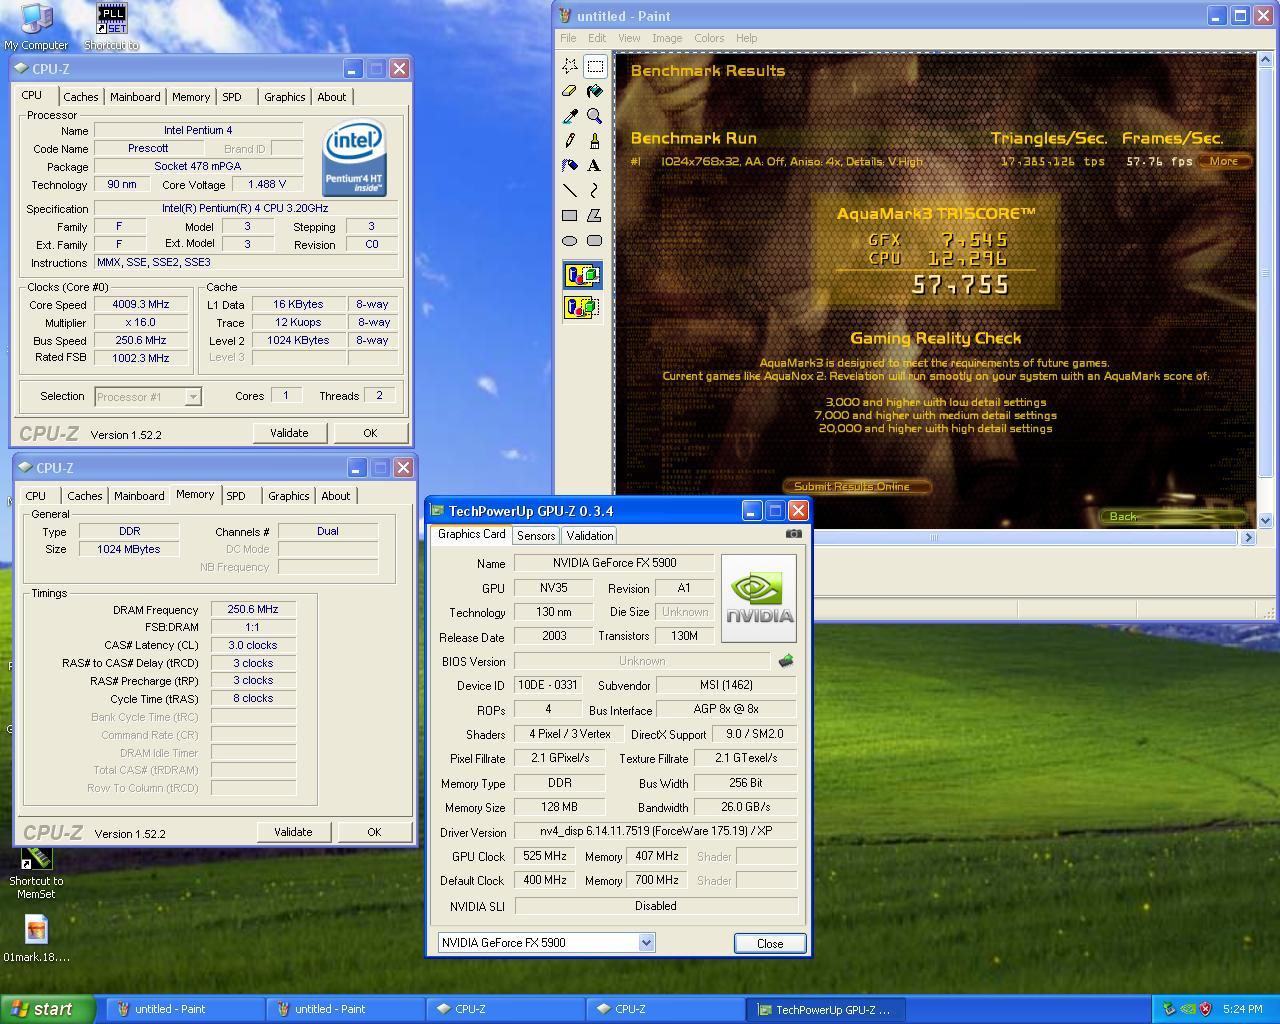The height and width of the screenshot is (1024, 1280).
Task: Select the Pick Color eyedropper tool
Action: [x=570, y=116]
